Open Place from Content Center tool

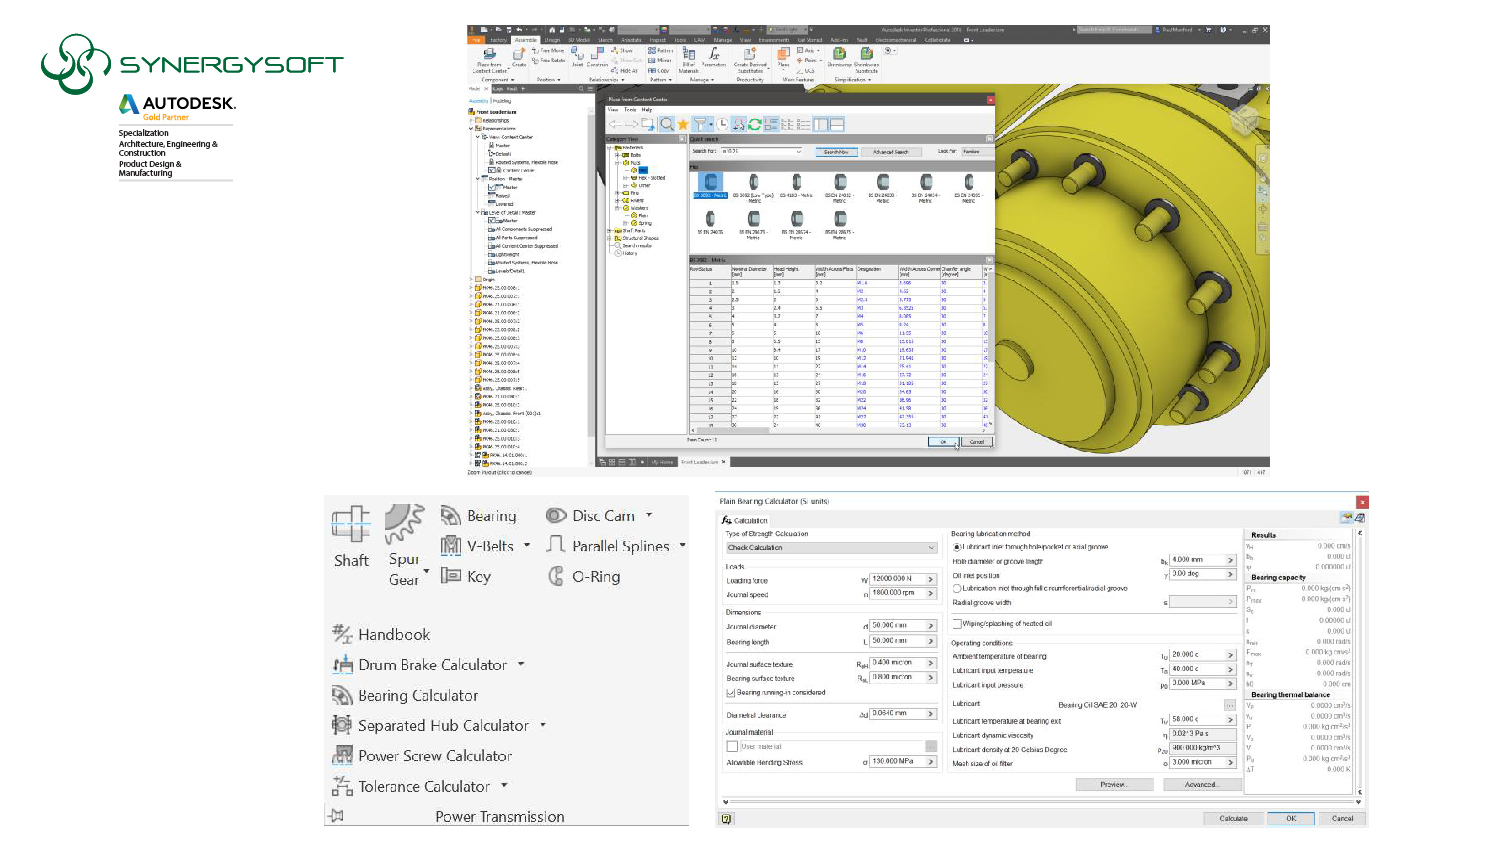[x=487, y=58]
